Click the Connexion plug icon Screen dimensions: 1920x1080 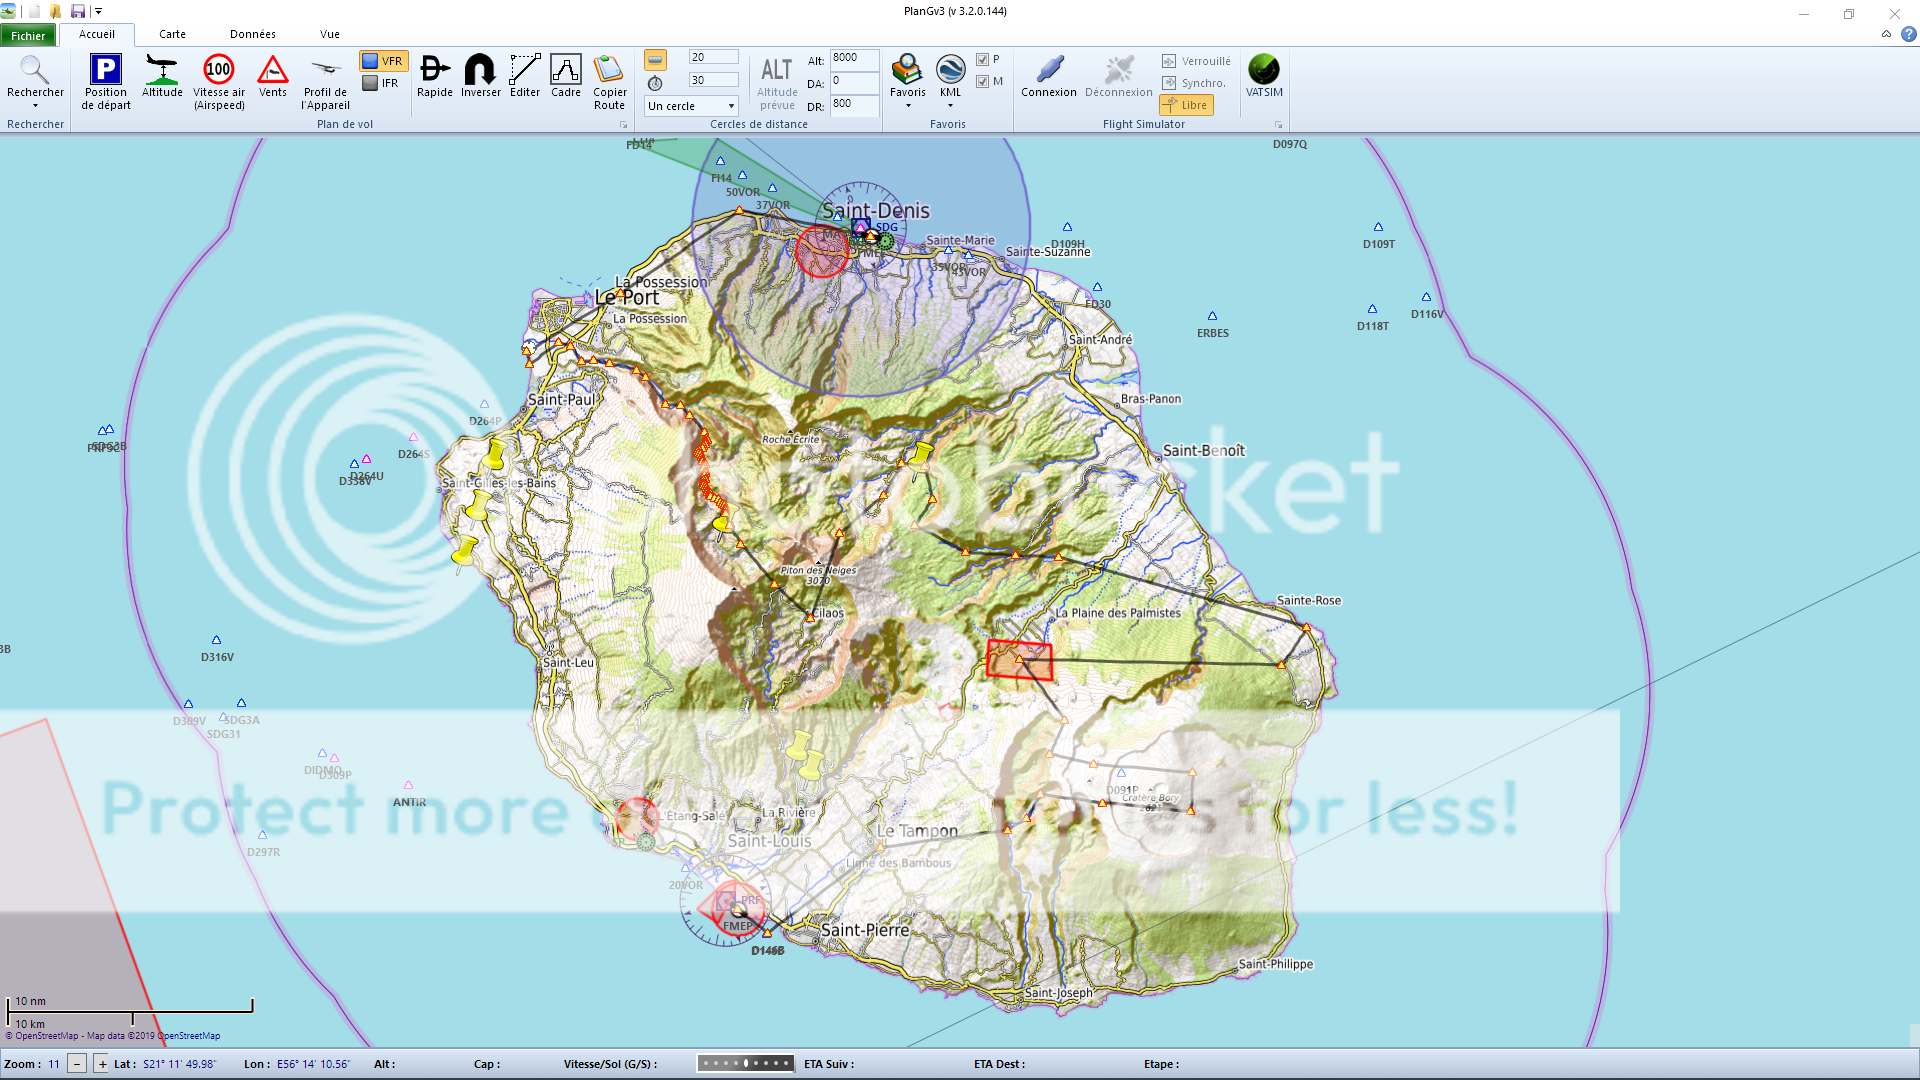(x=1049, y=70)
